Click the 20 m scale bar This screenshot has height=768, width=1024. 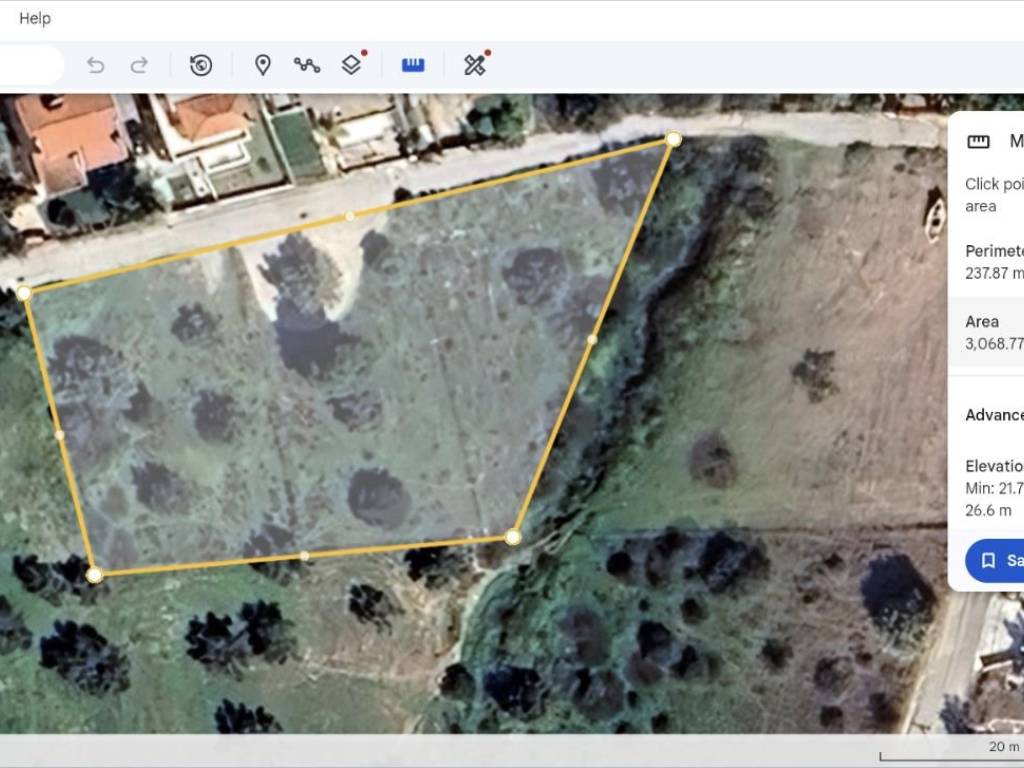pyautogui.click(x=950, y=752)
